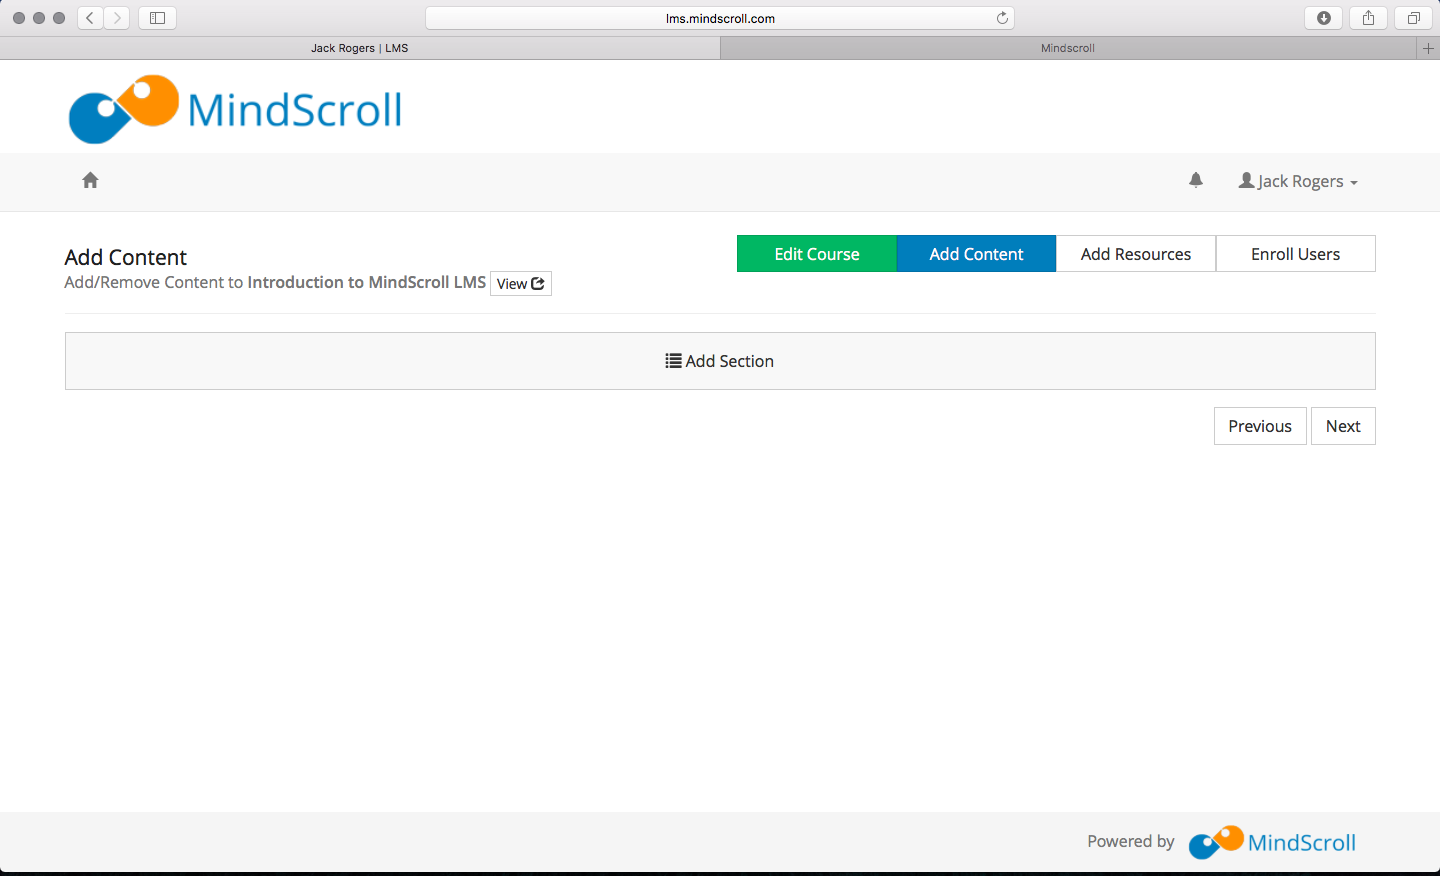This screenshot has height=876, width=1440.
Task: Add a new section
Action: 720,361
